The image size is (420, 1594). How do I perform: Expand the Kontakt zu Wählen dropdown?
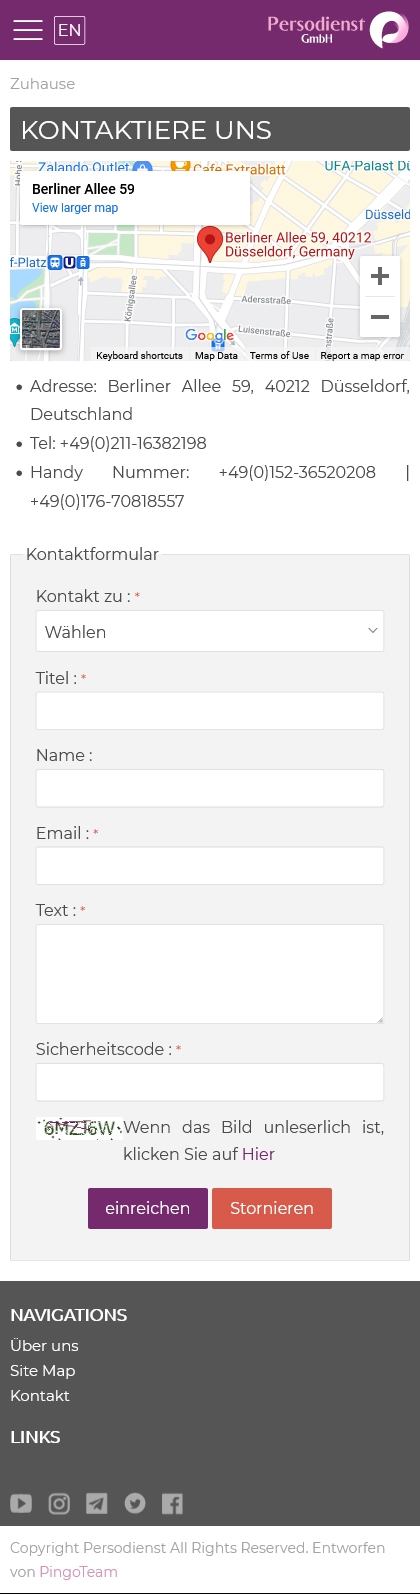coord(210,631)
